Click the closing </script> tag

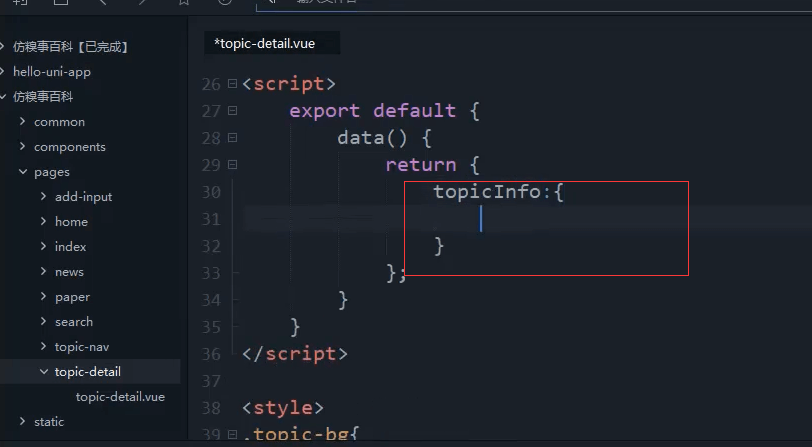295,354
